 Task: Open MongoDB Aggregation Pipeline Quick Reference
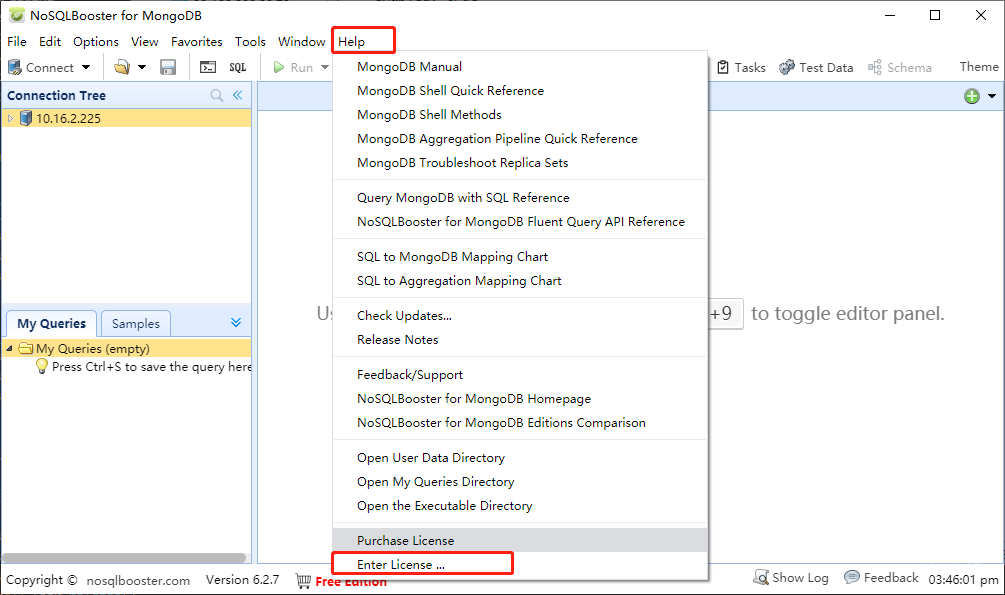[520, 138]
